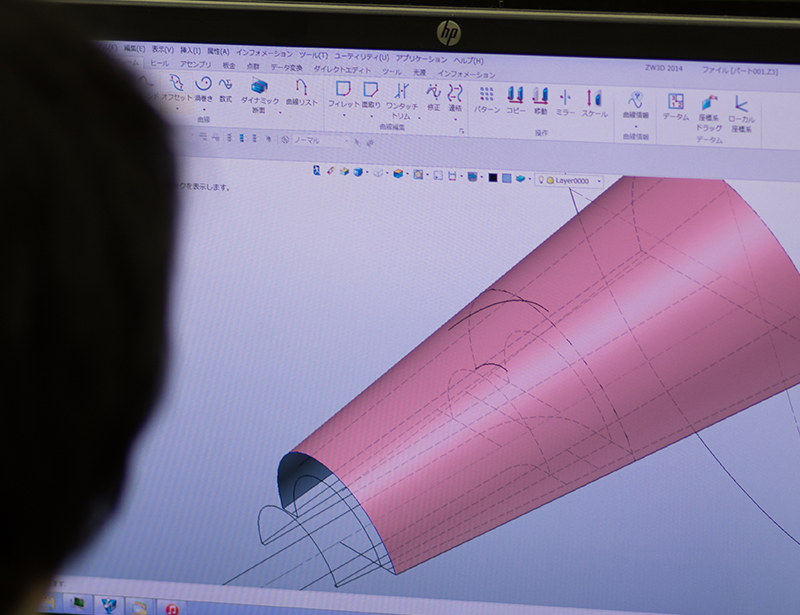Select the フィレット fillet tool

pos(343,95)
